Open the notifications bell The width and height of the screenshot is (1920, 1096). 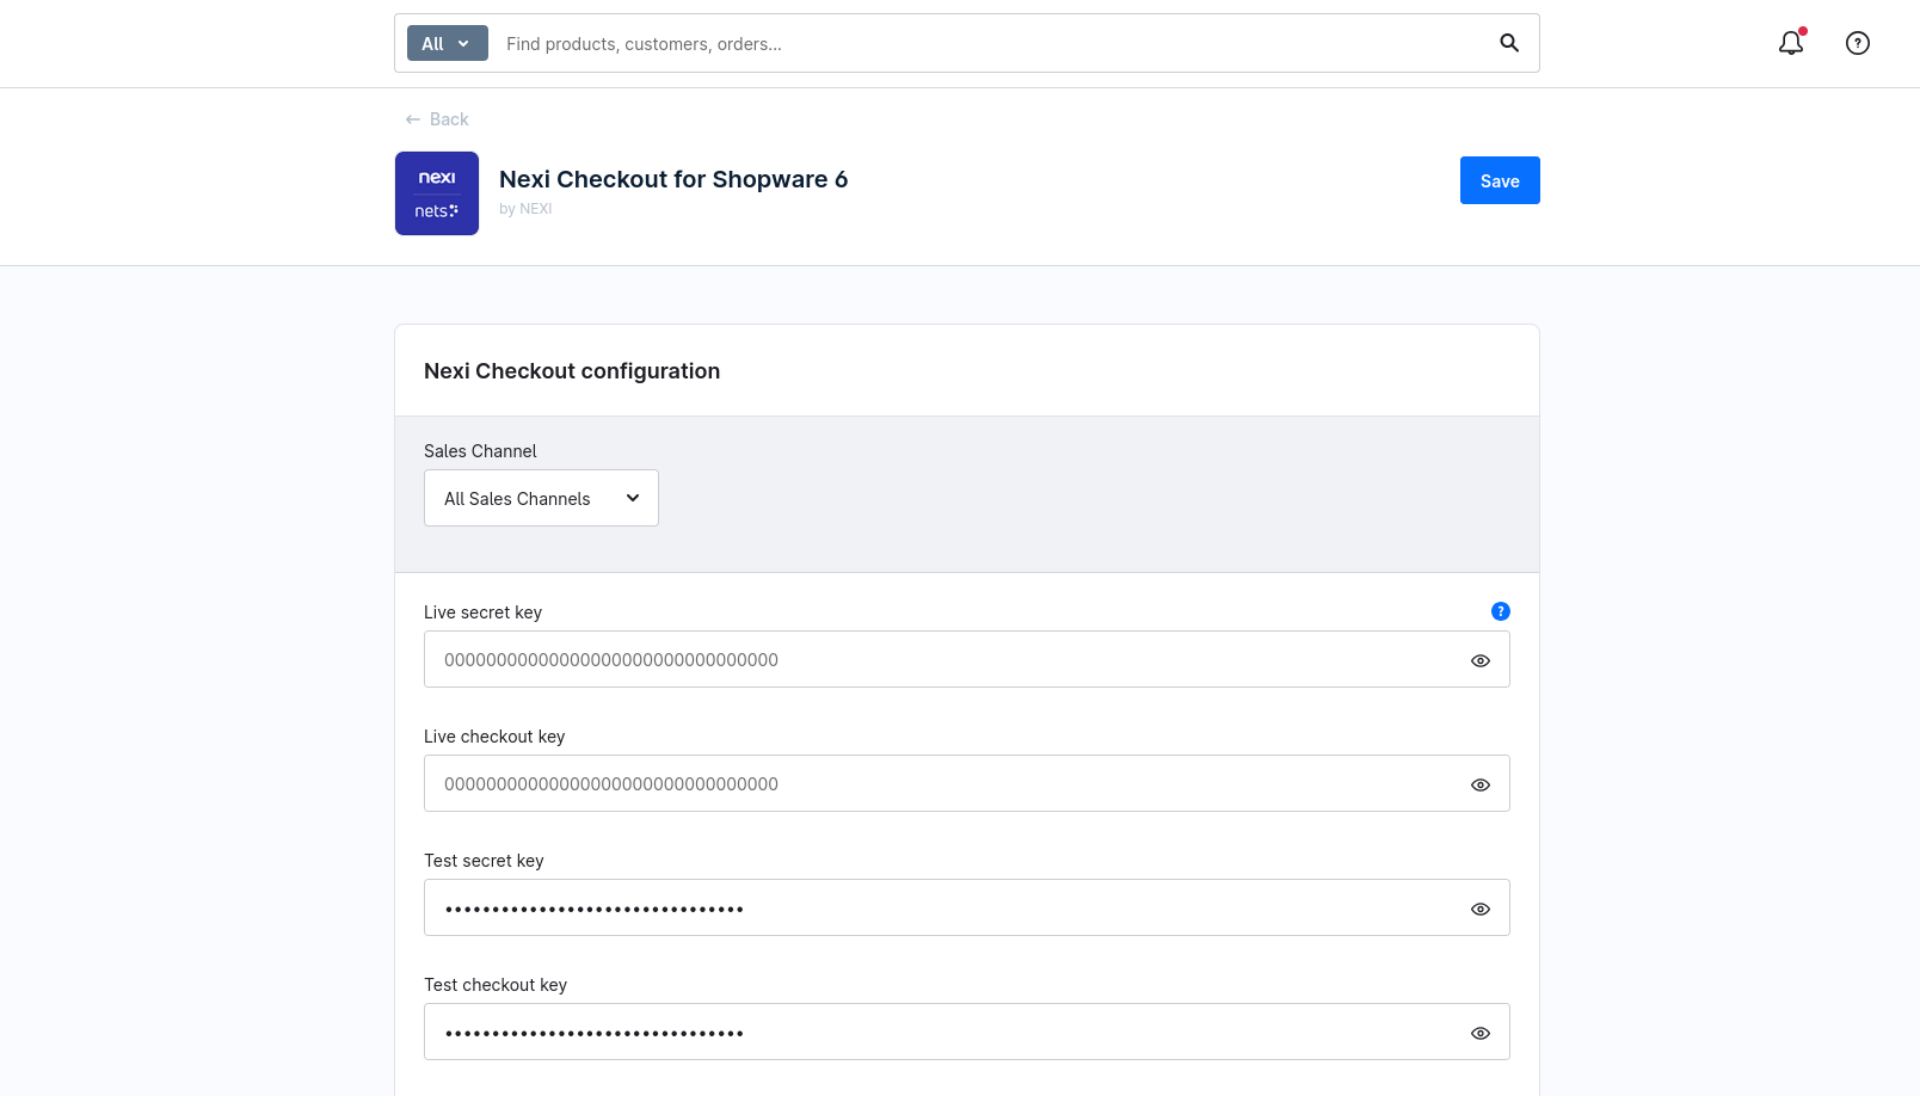(1791, 43)
